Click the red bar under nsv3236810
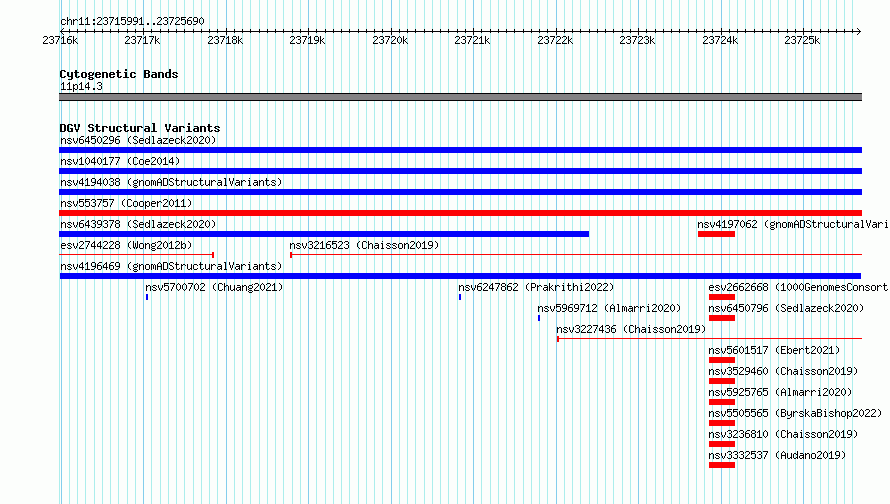The height and width of the screenshot is (504, 890). [722, 444]
